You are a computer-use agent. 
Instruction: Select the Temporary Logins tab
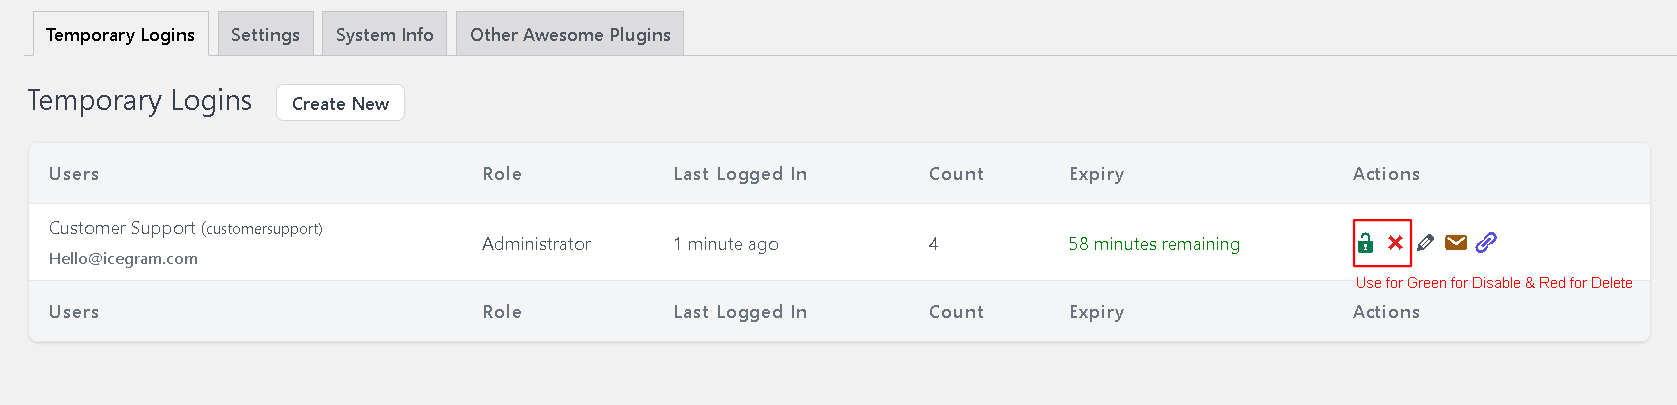(x=120, y=35)
